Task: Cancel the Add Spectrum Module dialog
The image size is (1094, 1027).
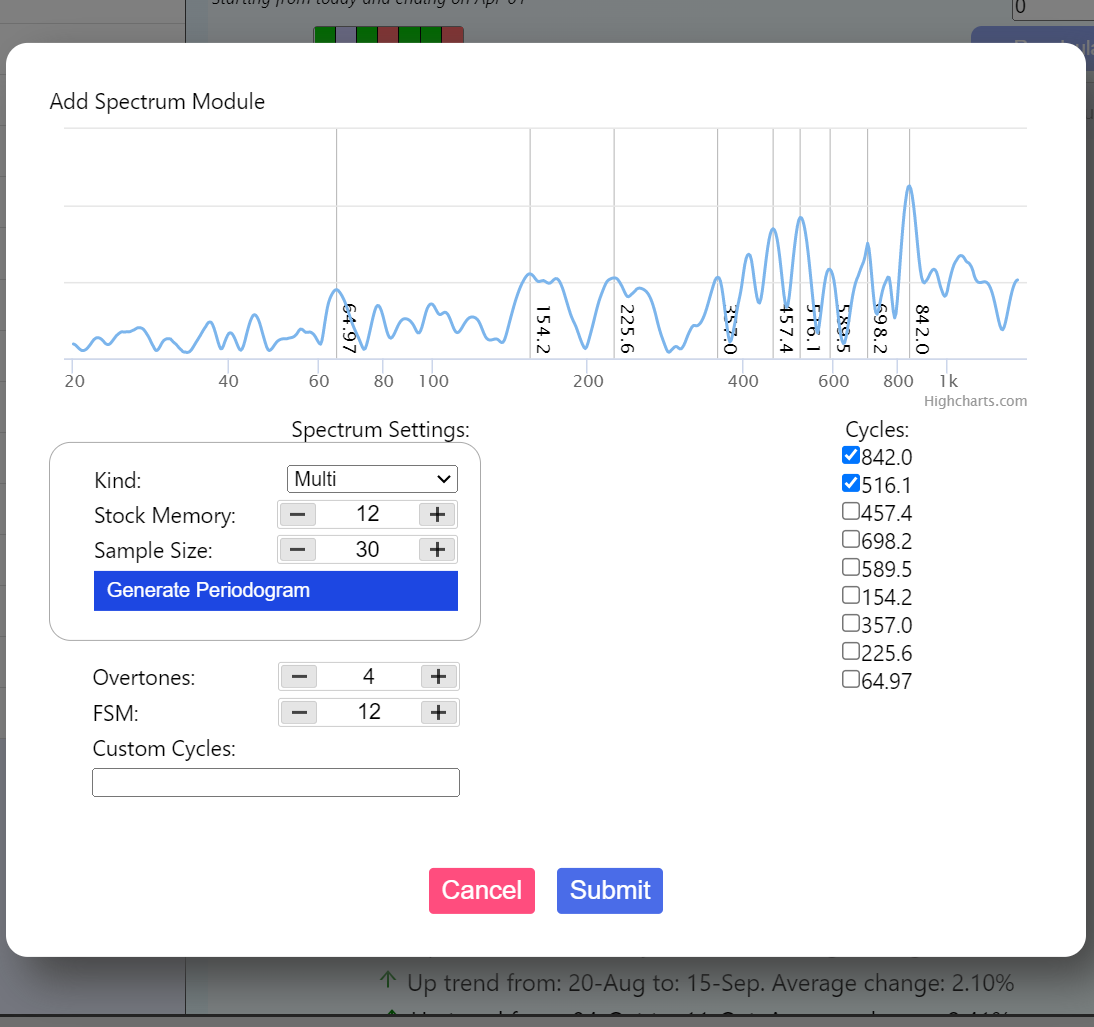Action: 481,890
